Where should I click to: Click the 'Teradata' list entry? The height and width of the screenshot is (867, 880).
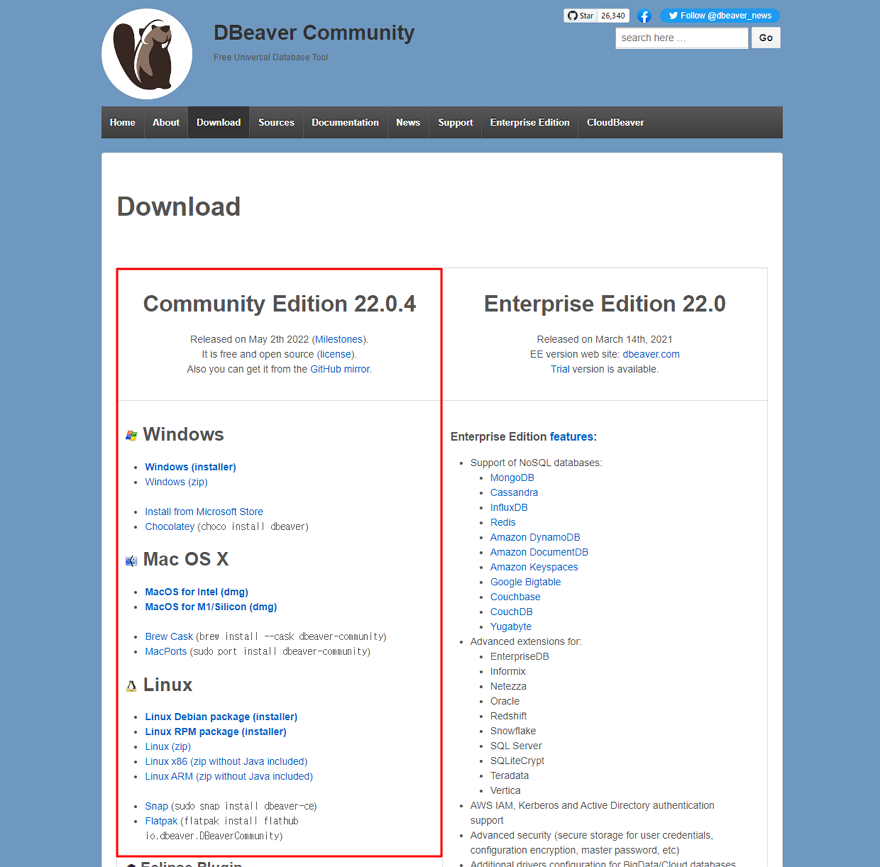[509, 776]
